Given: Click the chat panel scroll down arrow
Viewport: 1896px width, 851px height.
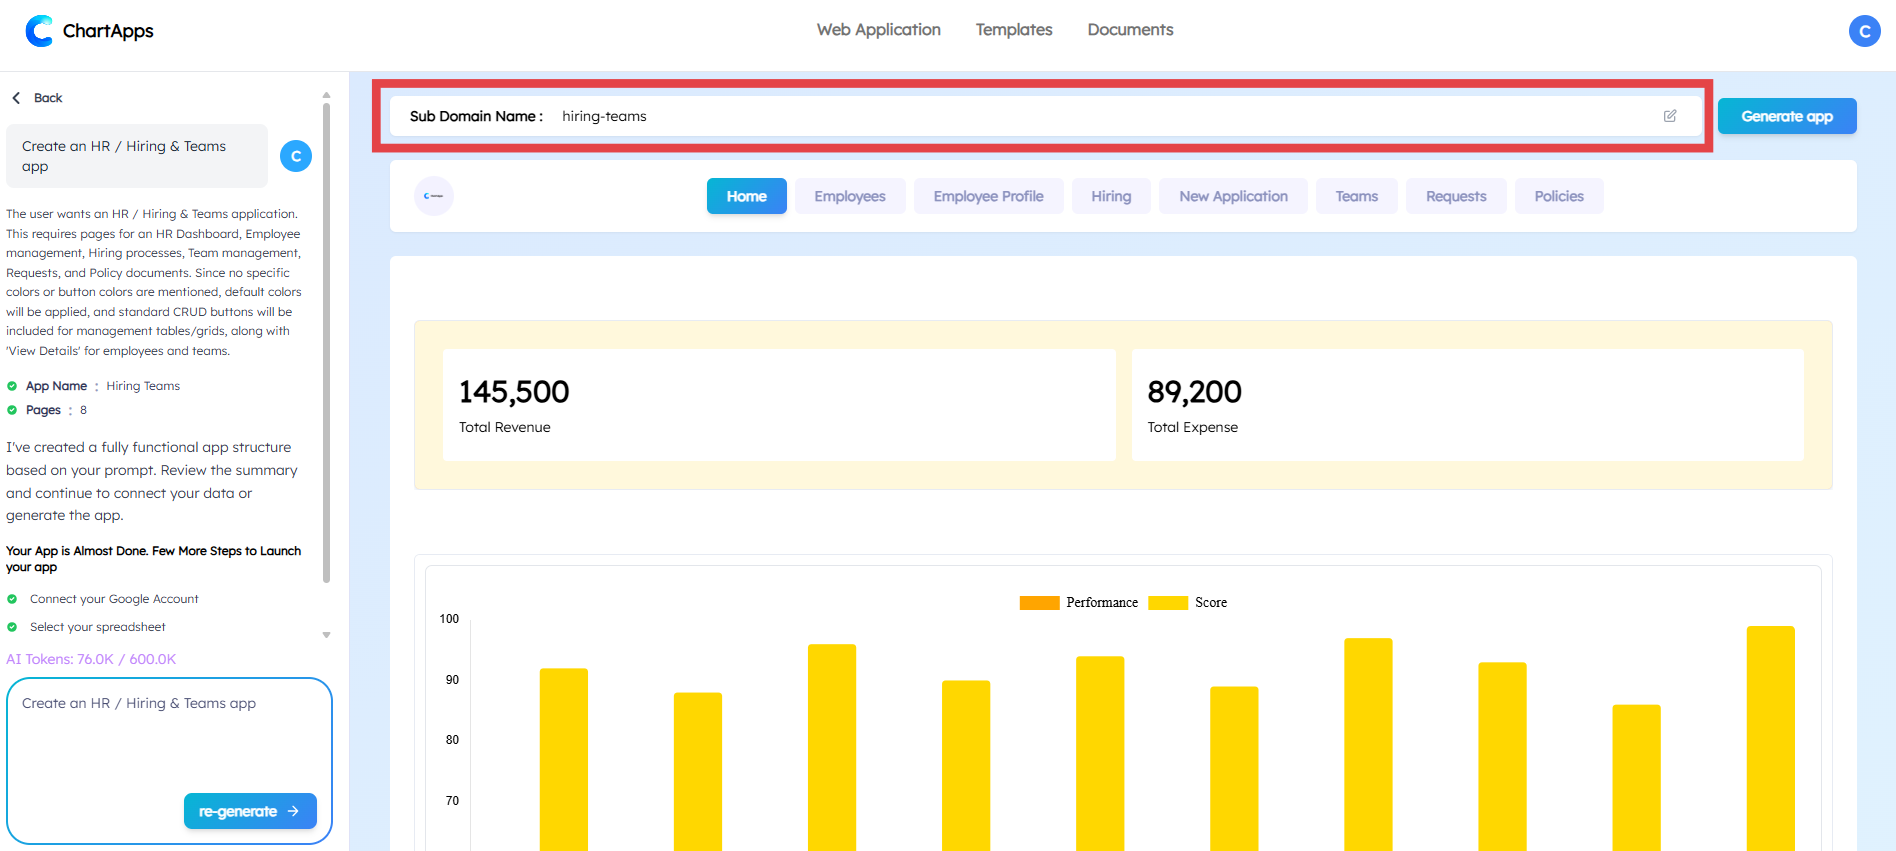Looking at the screenshot, I should [326, 635].
